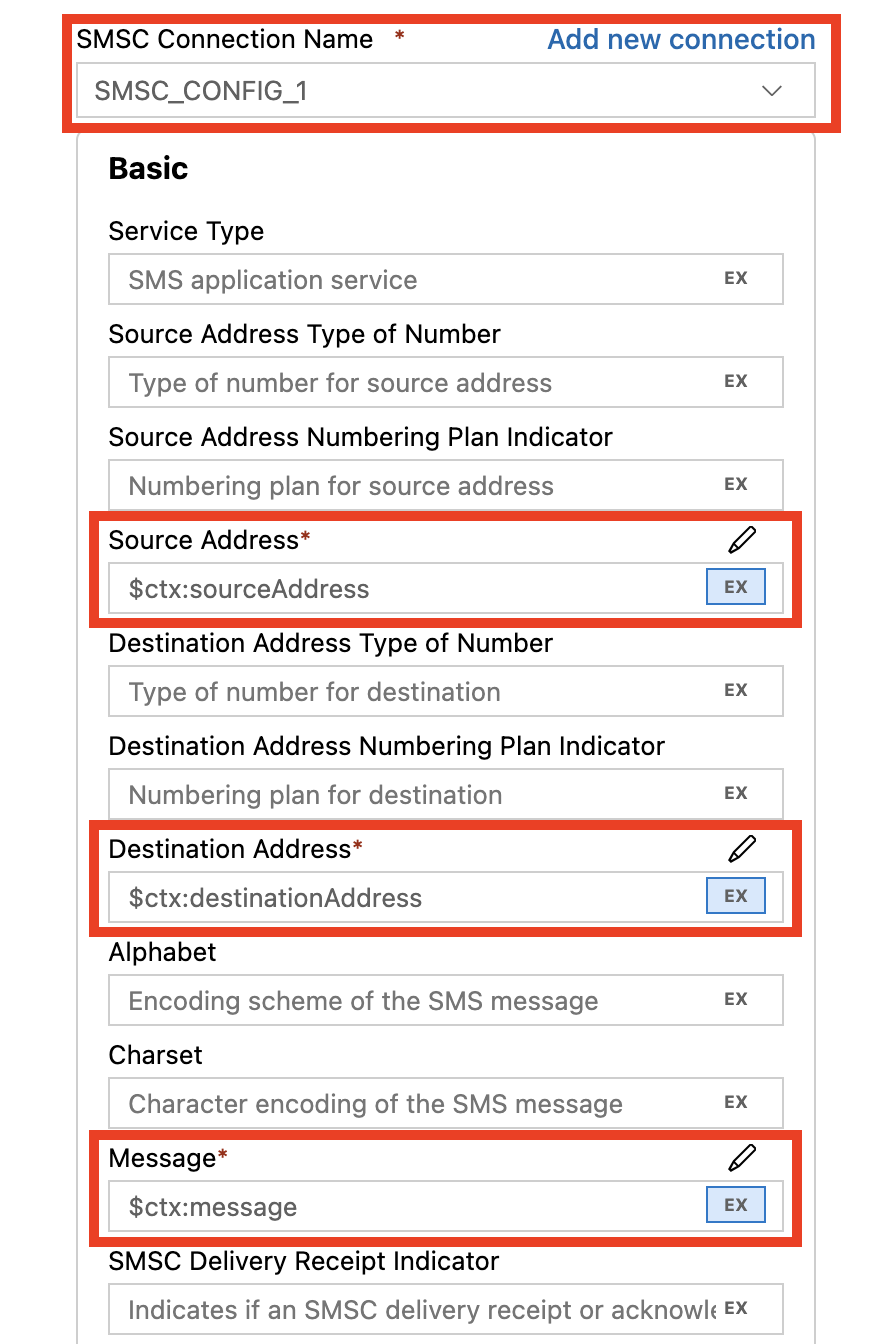
Task: Toggle EX for SMSC Delivery Receipt Indicator
Action: 736,1309
